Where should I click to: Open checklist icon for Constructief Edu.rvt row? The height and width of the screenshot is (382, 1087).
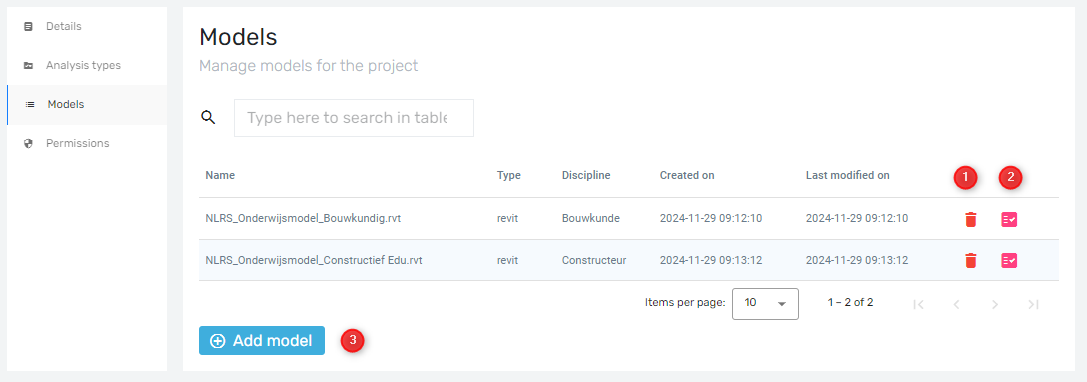1009,261
